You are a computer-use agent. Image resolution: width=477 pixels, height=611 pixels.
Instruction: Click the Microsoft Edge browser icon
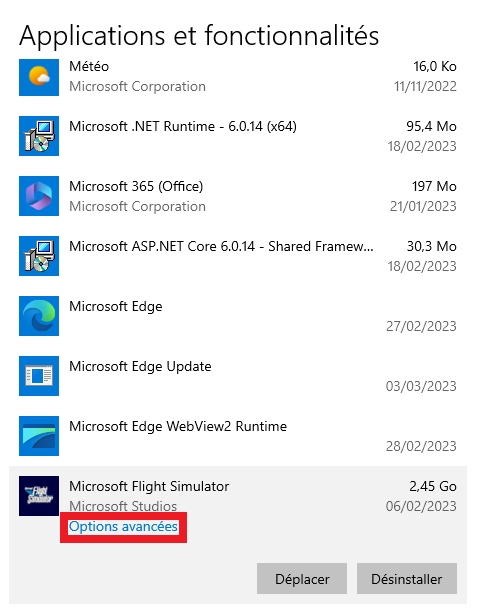point(39,316)
